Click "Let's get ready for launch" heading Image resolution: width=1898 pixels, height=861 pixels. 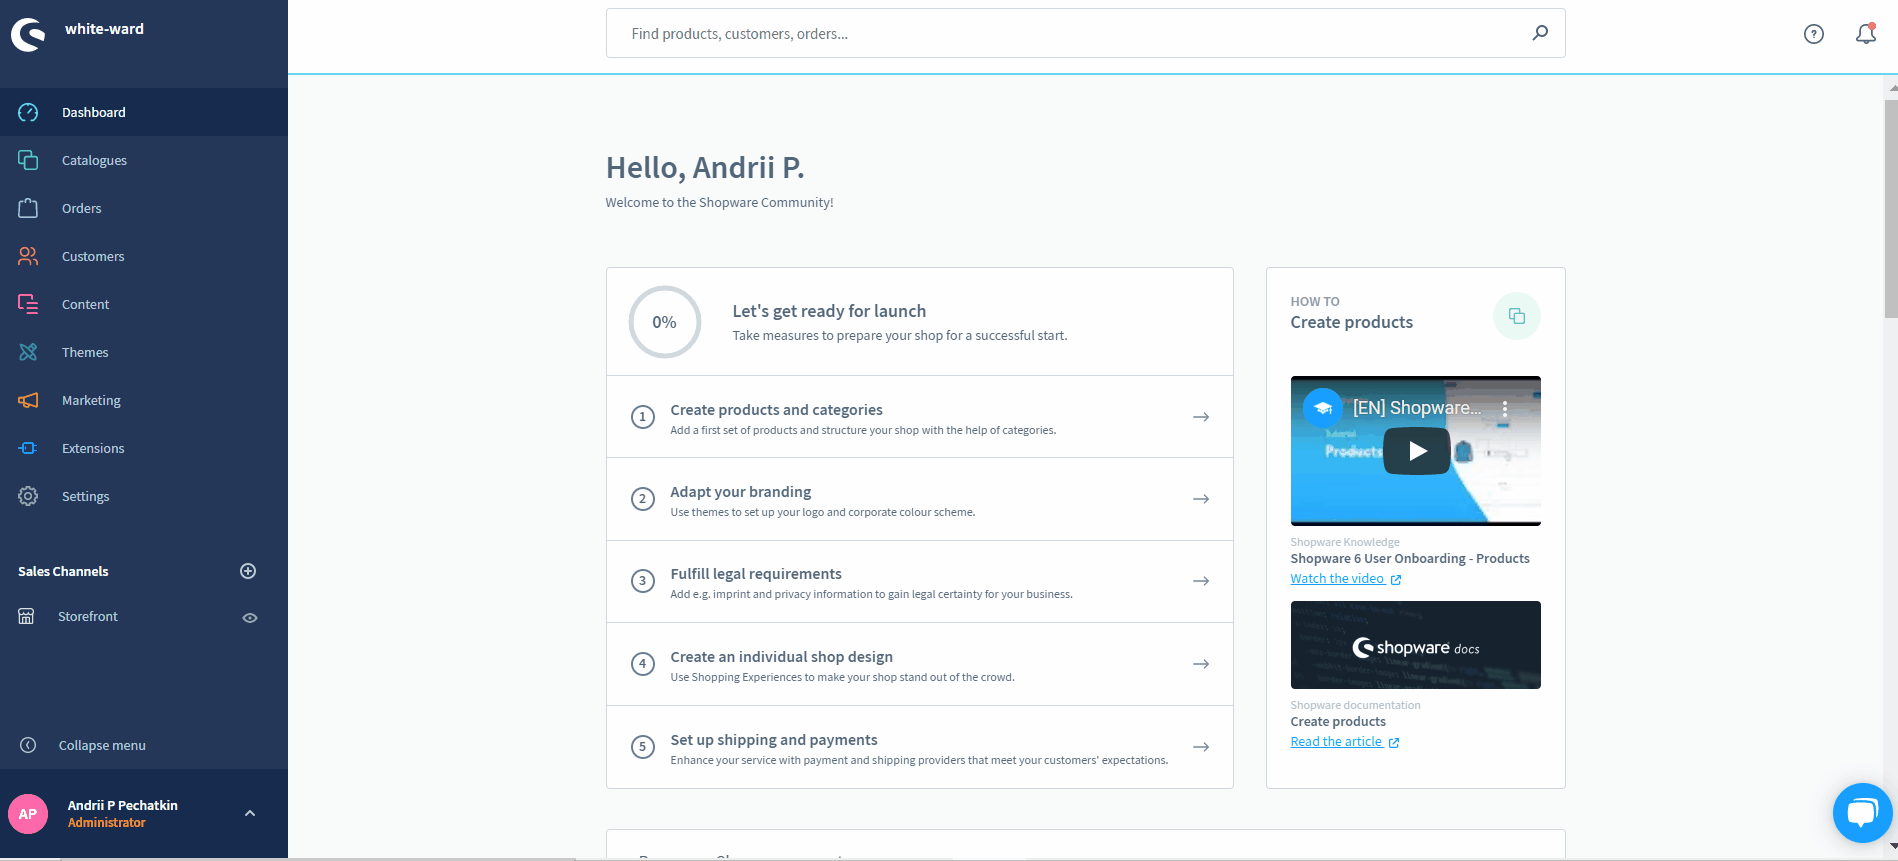coord(829,311)
